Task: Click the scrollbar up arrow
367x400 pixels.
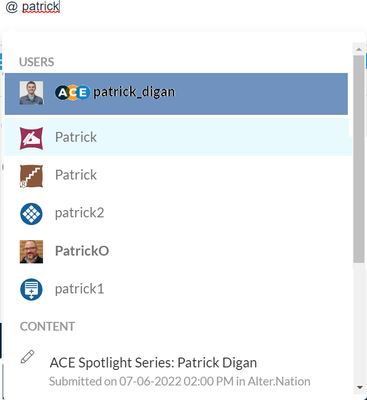Action: pyautogui.click(x=359, y=49)
